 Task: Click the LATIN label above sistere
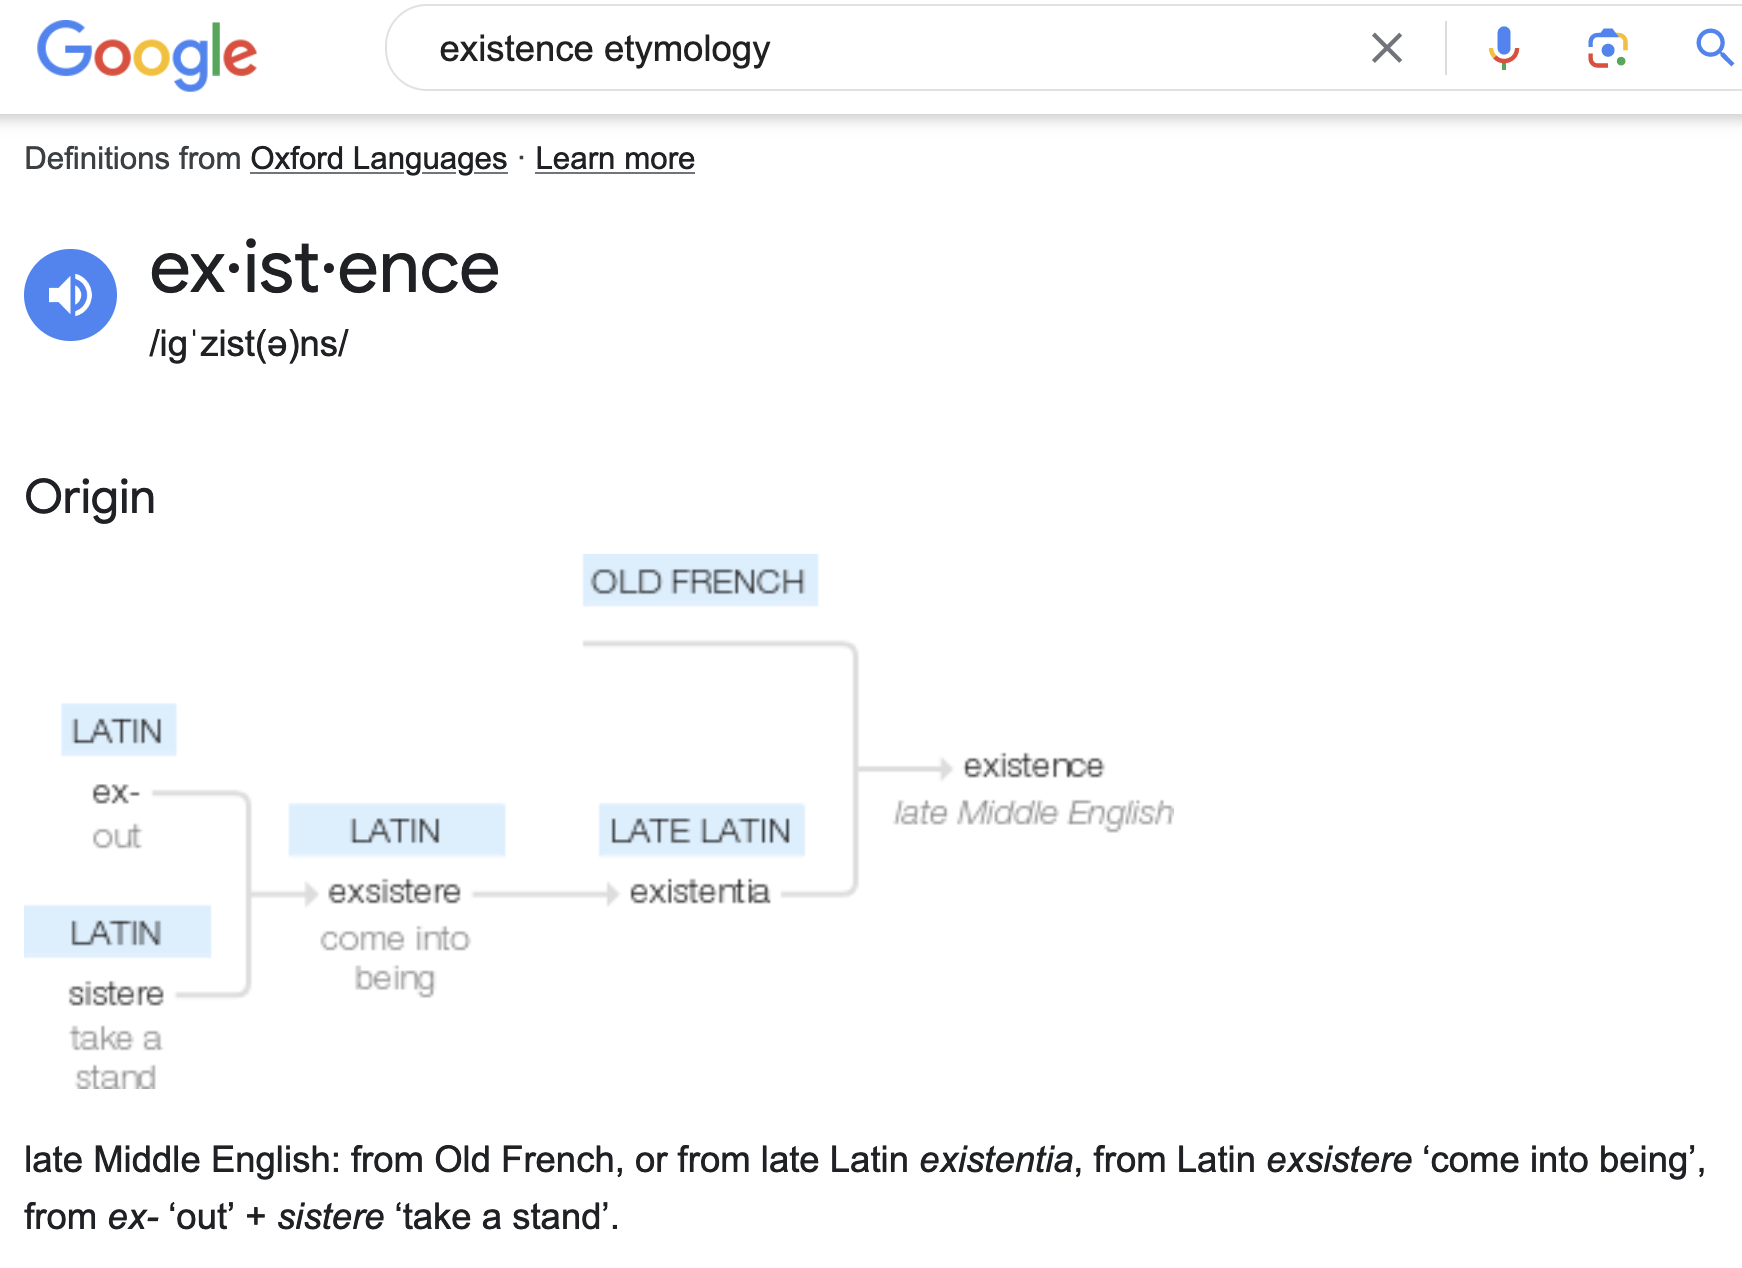(x=117, y=932)
